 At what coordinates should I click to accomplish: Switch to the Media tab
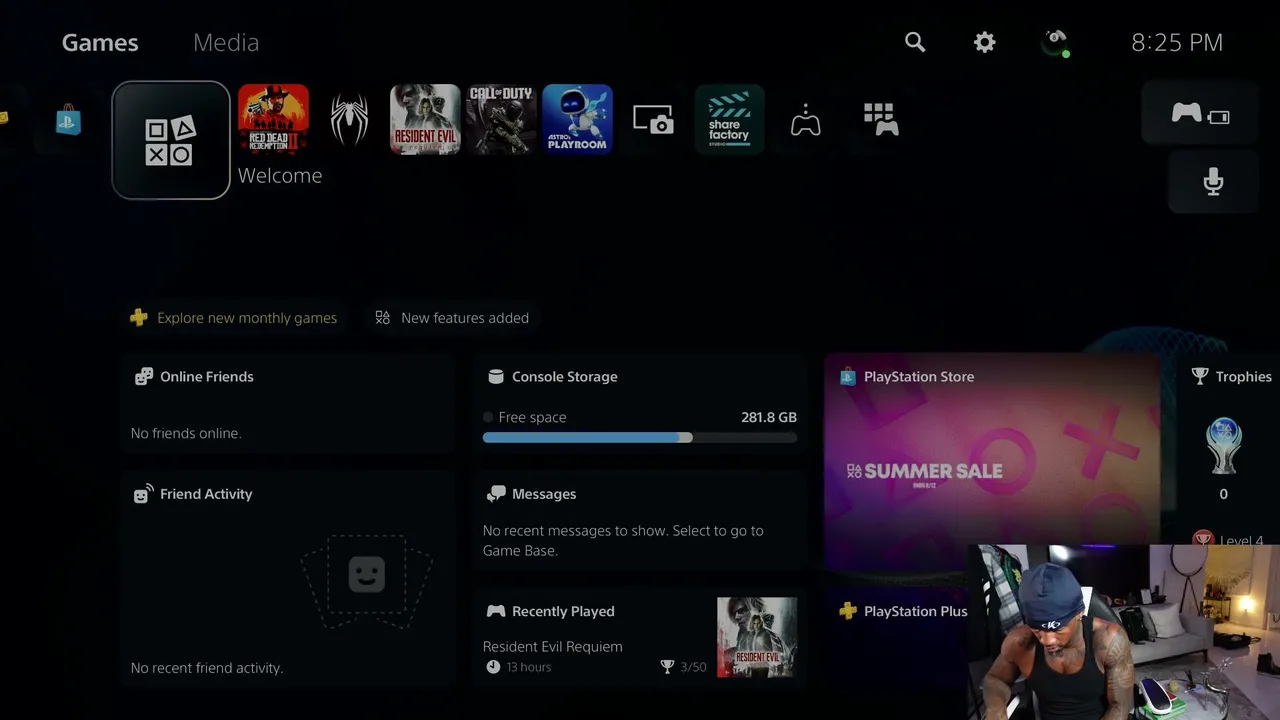pos(226,42)
